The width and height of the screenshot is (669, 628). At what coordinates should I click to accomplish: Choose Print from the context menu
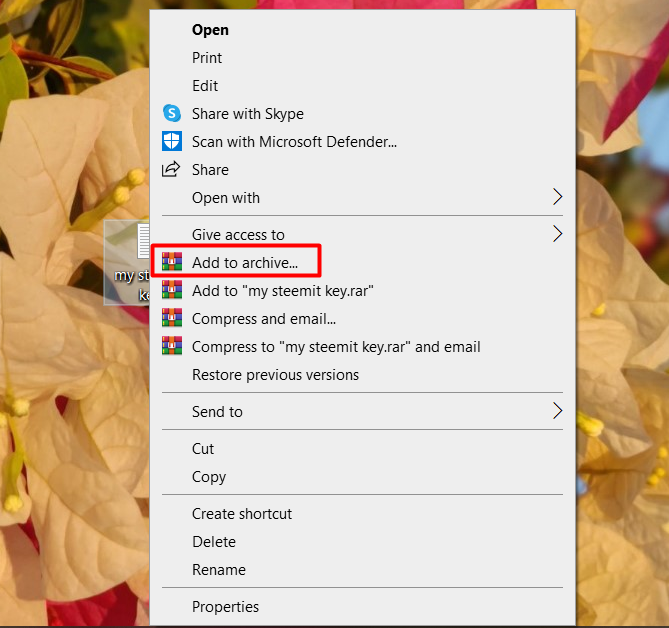pos(362,58)
